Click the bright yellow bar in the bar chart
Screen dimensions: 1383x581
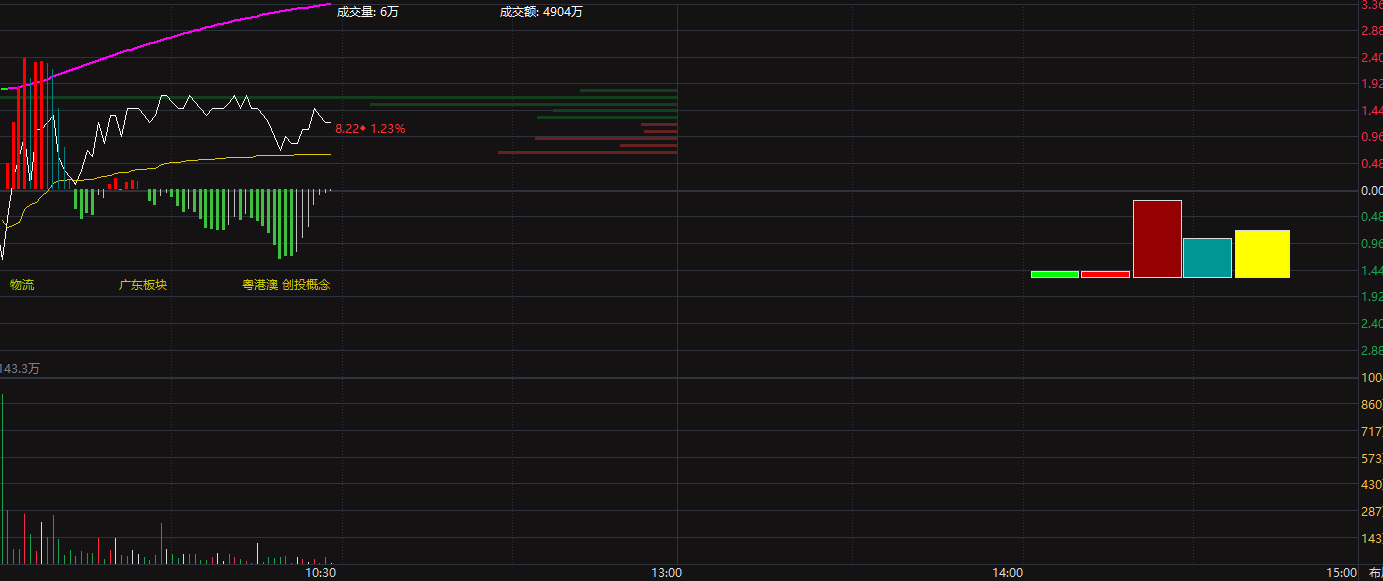coord(1262,254)
